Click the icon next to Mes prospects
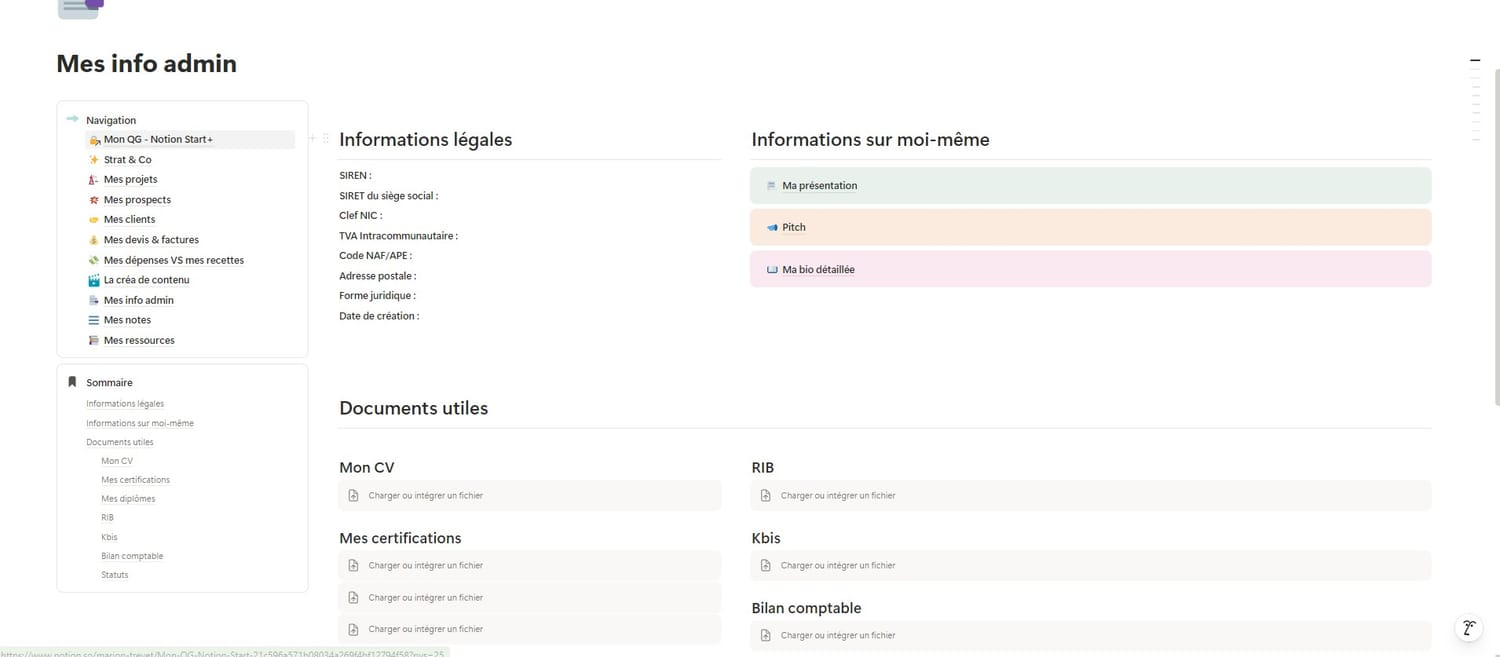The height and width of the screenshot is (657, 1500). click(x=94, y=200)
